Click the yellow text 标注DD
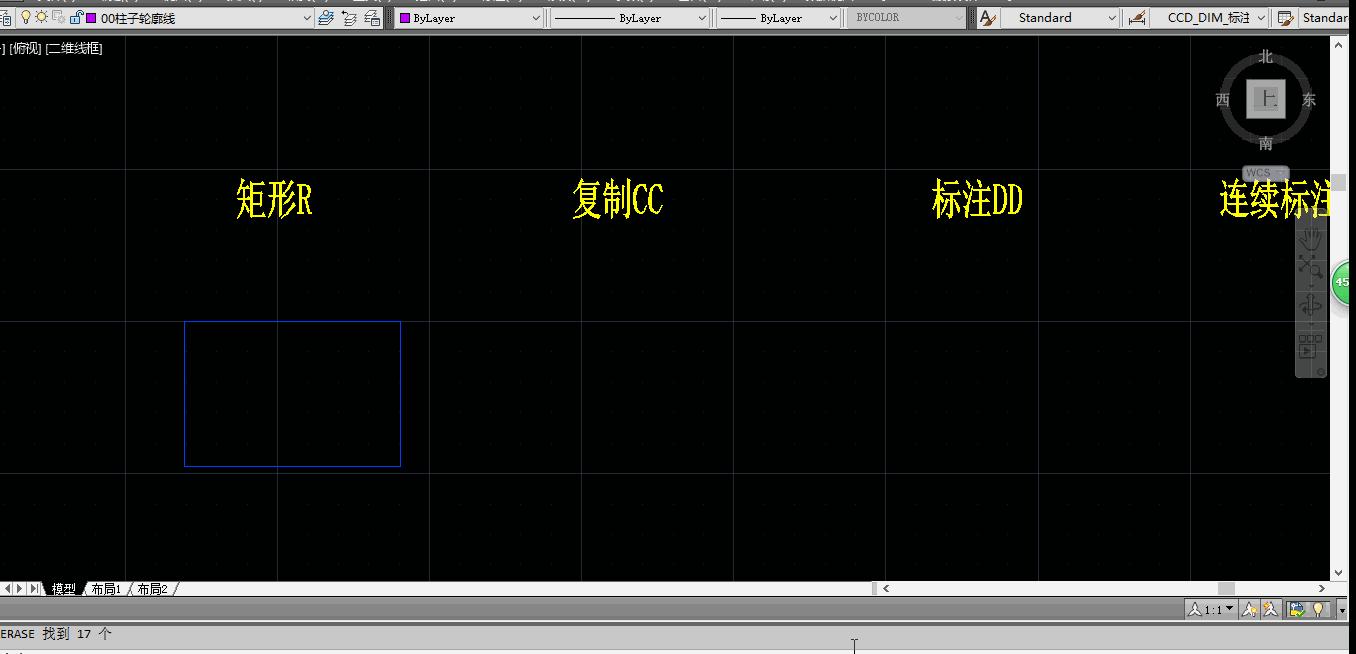The image size is (1356, 654). coord(977,199)
